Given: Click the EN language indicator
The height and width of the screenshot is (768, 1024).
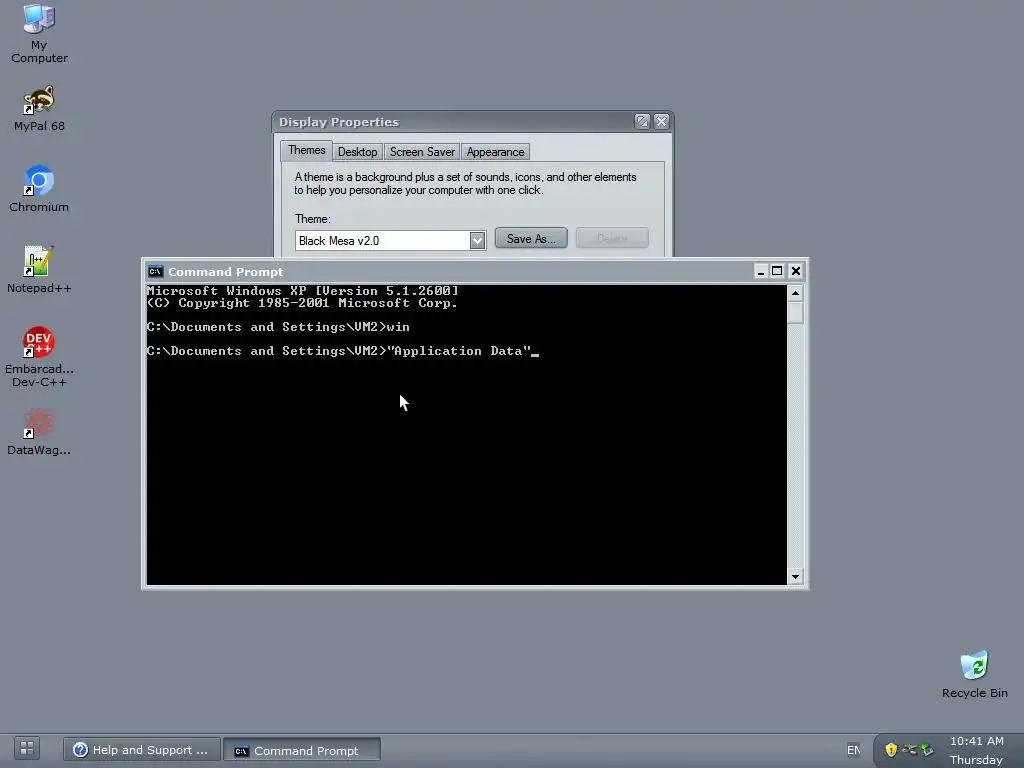Looking at the screenshot, I should coord(854,750).
